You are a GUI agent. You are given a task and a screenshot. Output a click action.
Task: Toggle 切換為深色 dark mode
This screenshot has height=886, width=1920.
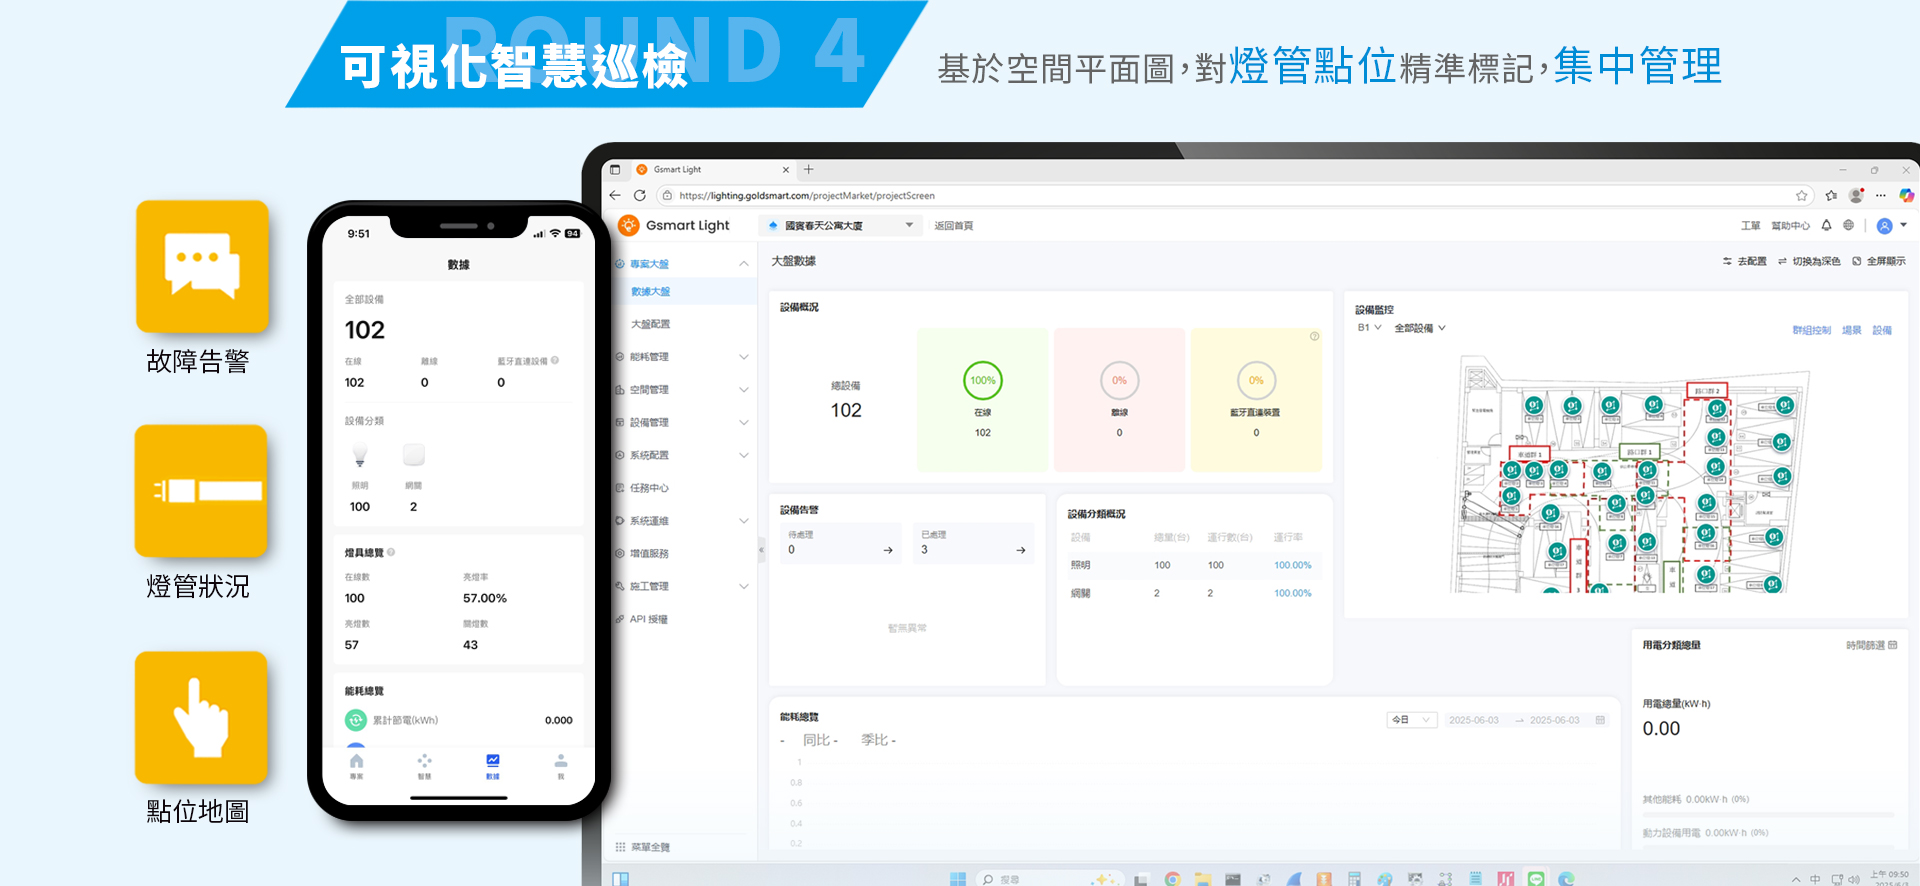tap(1809, 261)
